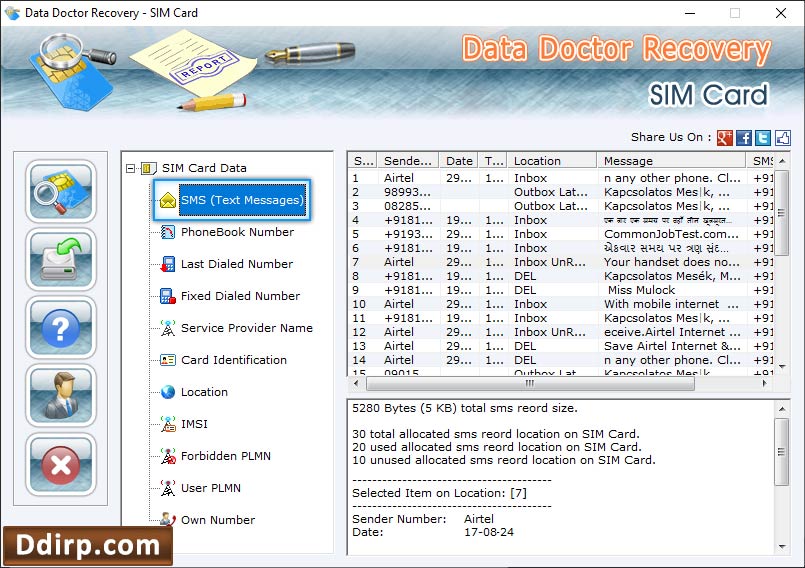Viewport: 805px width, 568px height.
Task: Click the table horizontal scrollbar thumb
Action: 530,383
